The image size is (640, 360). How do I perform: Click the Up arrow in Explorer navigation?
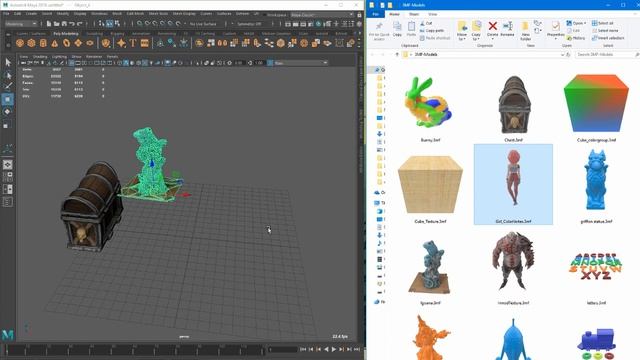tap(397, 54)
